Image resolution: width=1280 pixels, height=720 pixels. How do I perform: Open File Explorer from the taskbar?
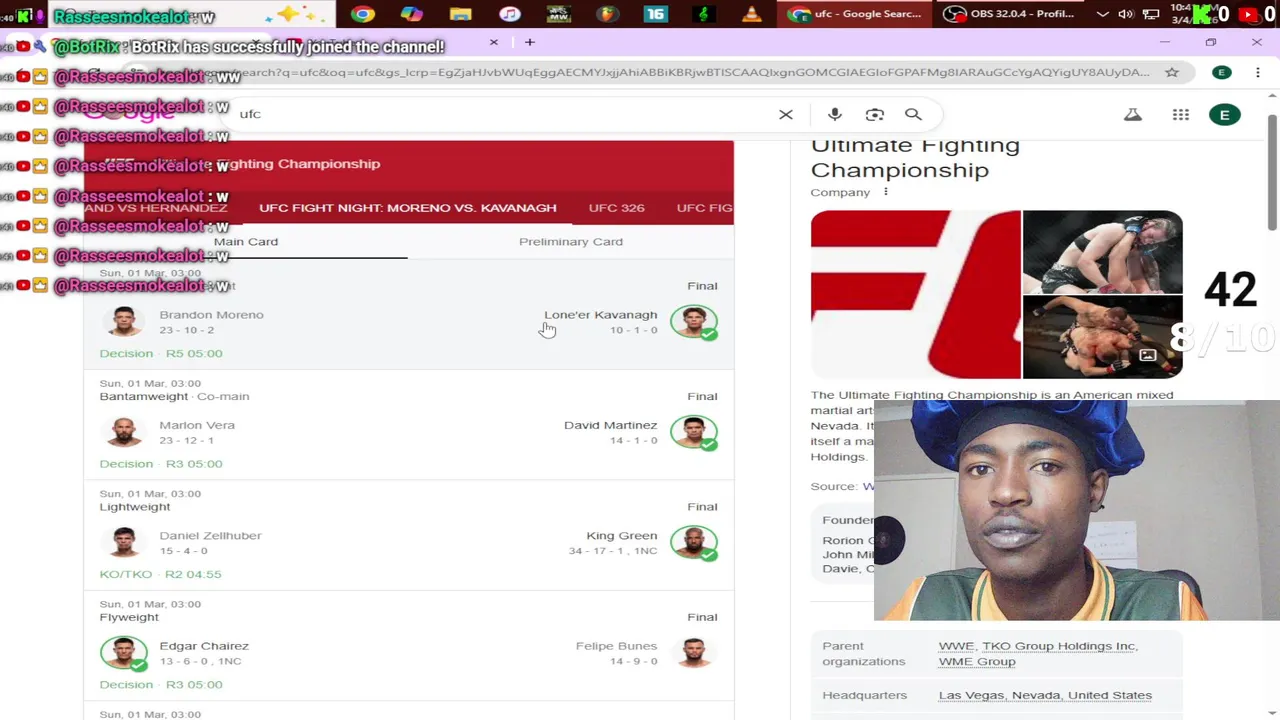(460, 14)
